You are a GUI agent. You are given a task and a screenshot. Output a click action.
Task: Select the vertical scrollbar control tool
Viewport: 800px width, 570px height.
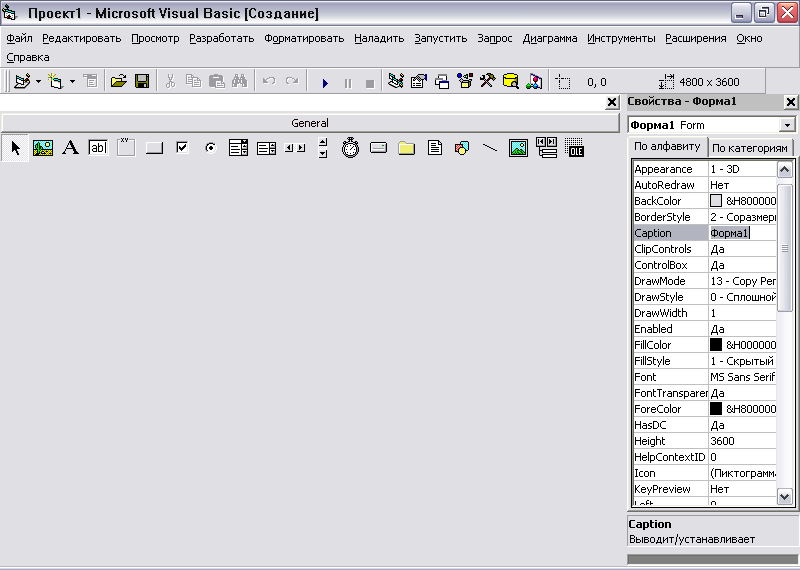click(x=322, y=148)
